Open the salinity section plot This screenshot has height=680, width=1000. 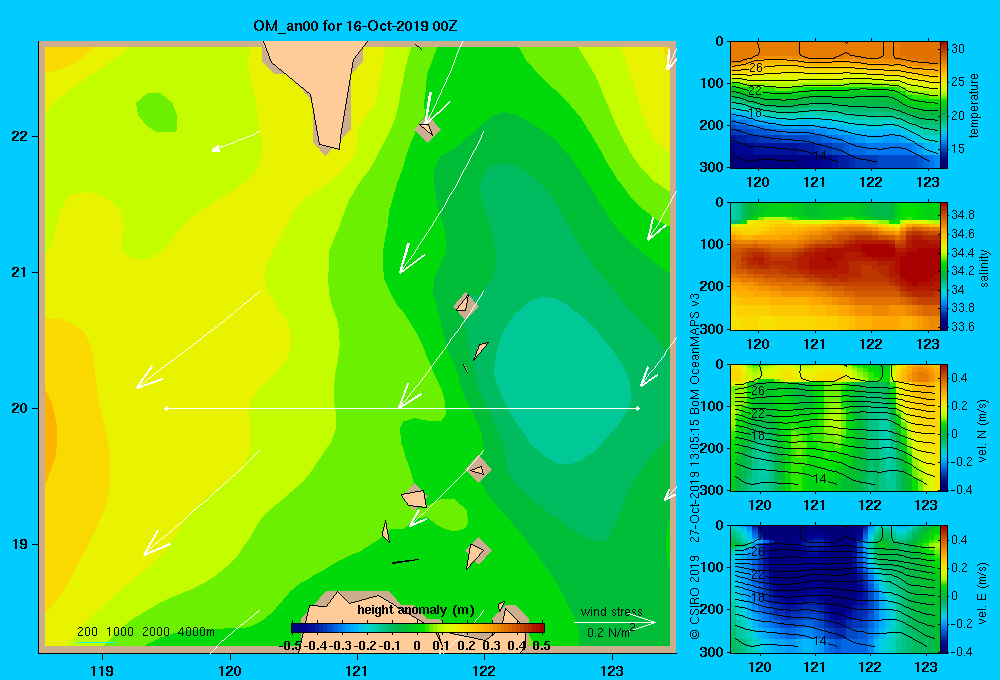pos(835,266)
